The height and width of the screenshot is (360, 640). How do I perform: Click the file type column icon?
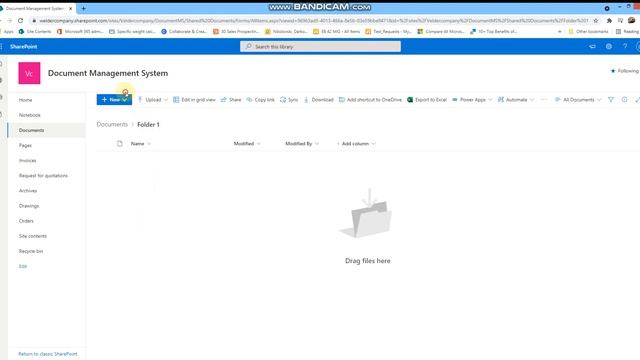[x=120, y=144]
